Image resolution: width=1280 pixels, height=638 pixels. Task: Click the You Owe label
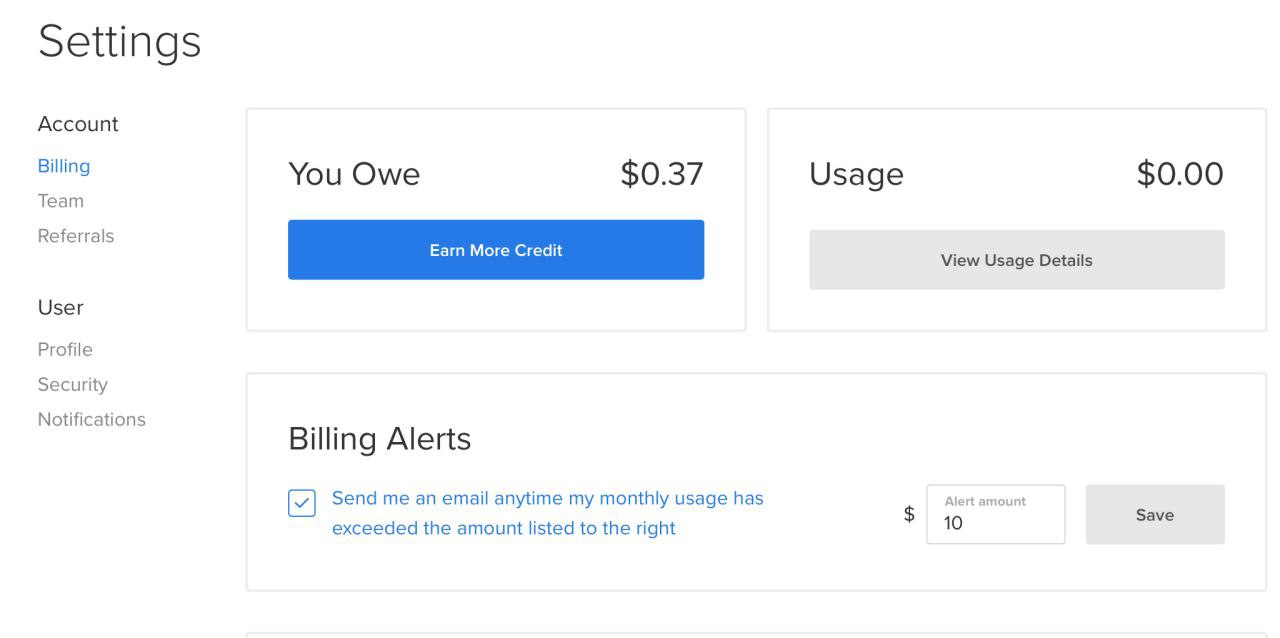354,174
